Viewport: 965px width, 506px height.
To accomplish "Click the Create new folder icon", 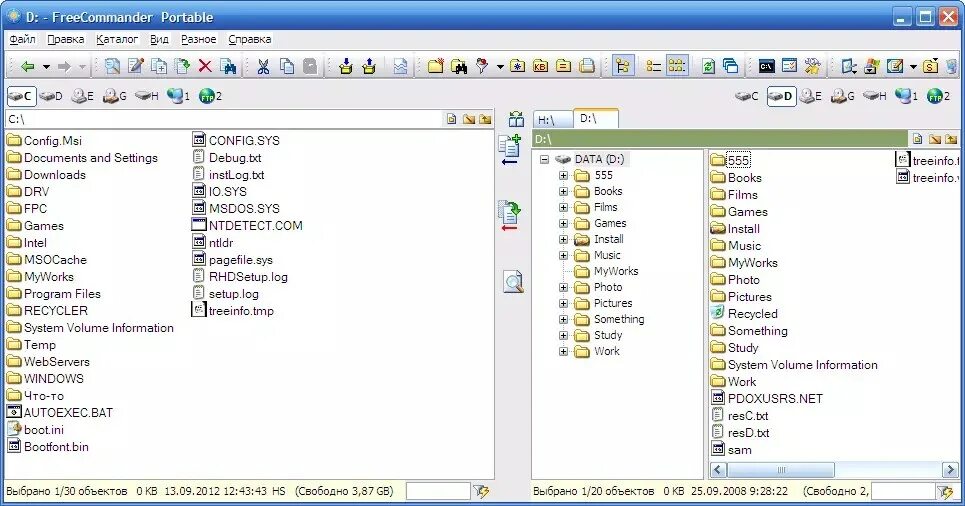I will [436, 66].
